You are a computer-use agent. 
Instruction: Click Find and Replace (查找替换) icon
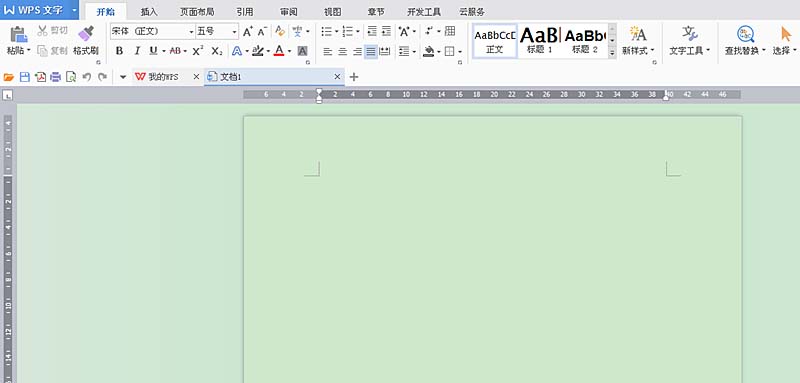coord(745,34)
